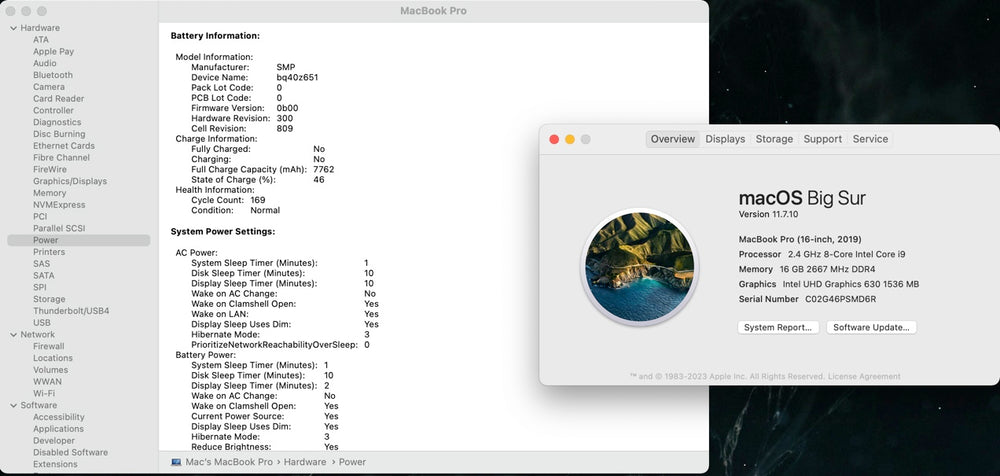Viewport: 1000px width, 476px height.
Task: Select SAS in the sidebar
Action: tap(41, 264)
